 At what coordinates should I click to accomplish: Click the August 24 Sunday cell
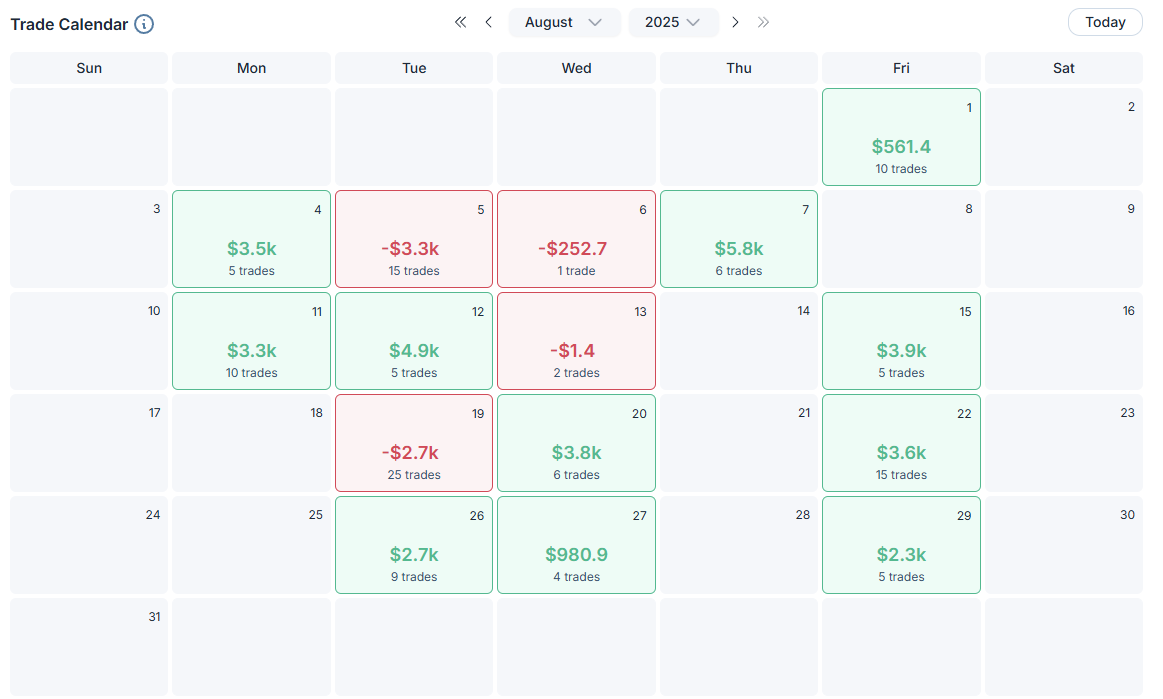click(x=89, y=545)
